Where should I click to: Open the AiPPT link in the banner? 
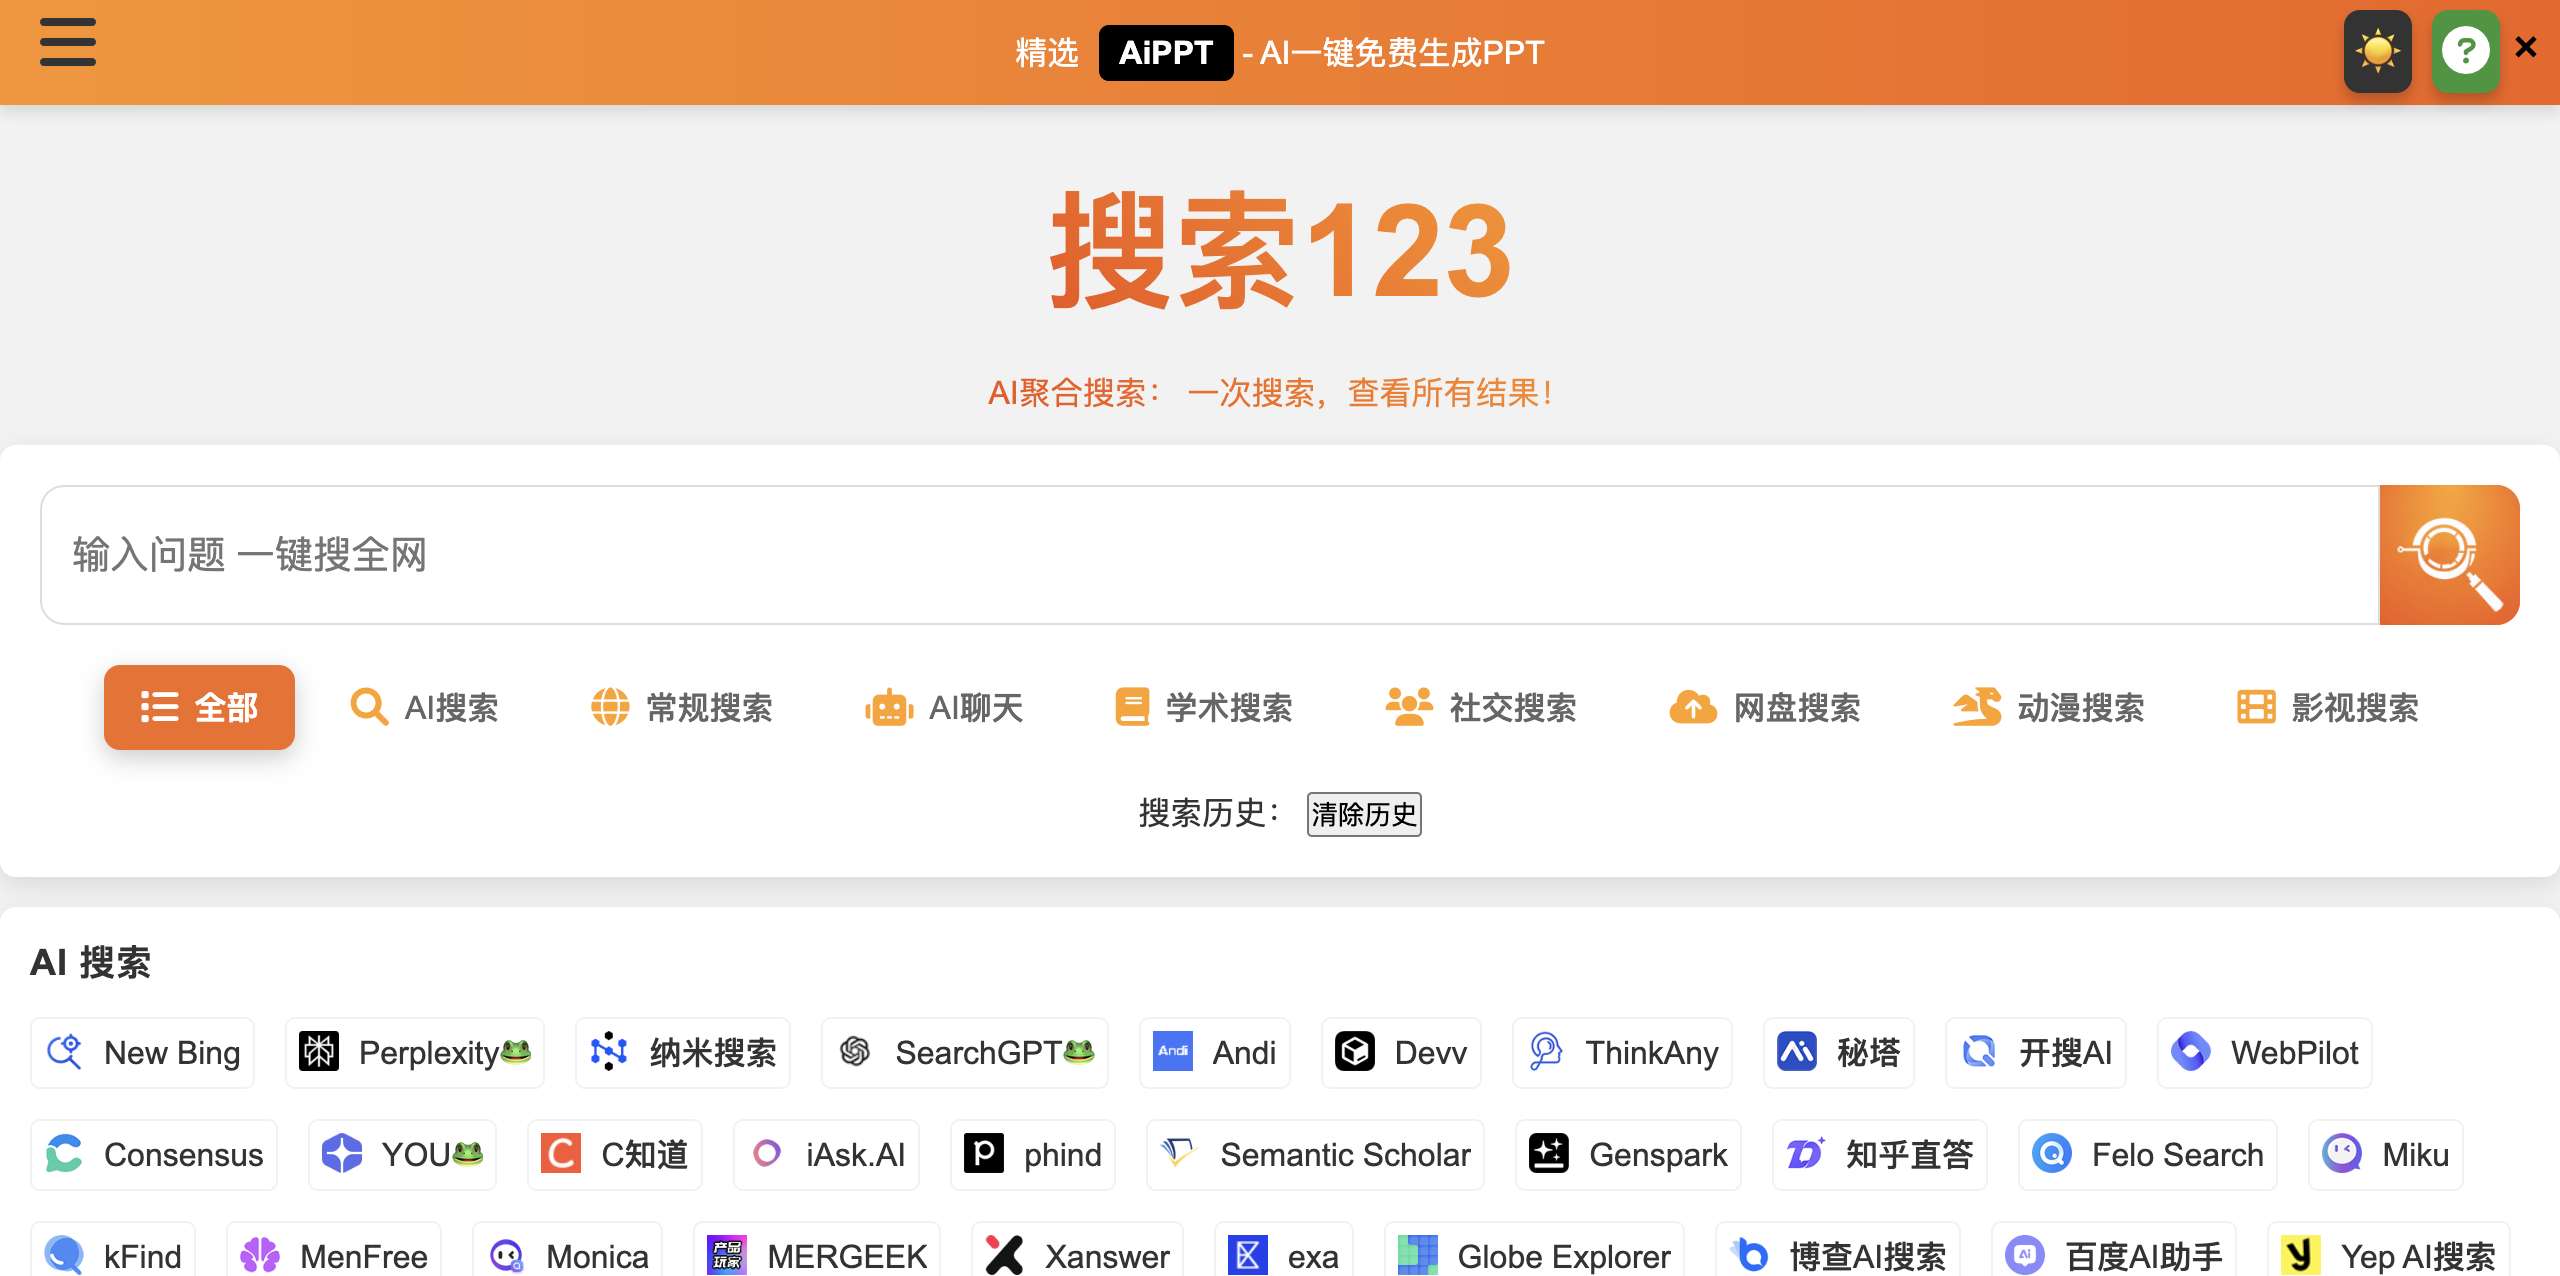pos(1165,51)
